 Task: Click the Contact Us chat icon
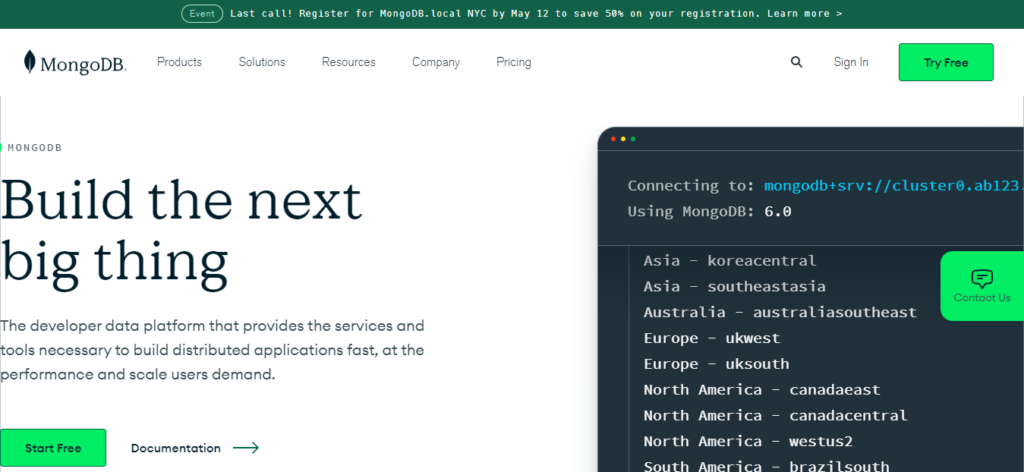tap(982, 279)
